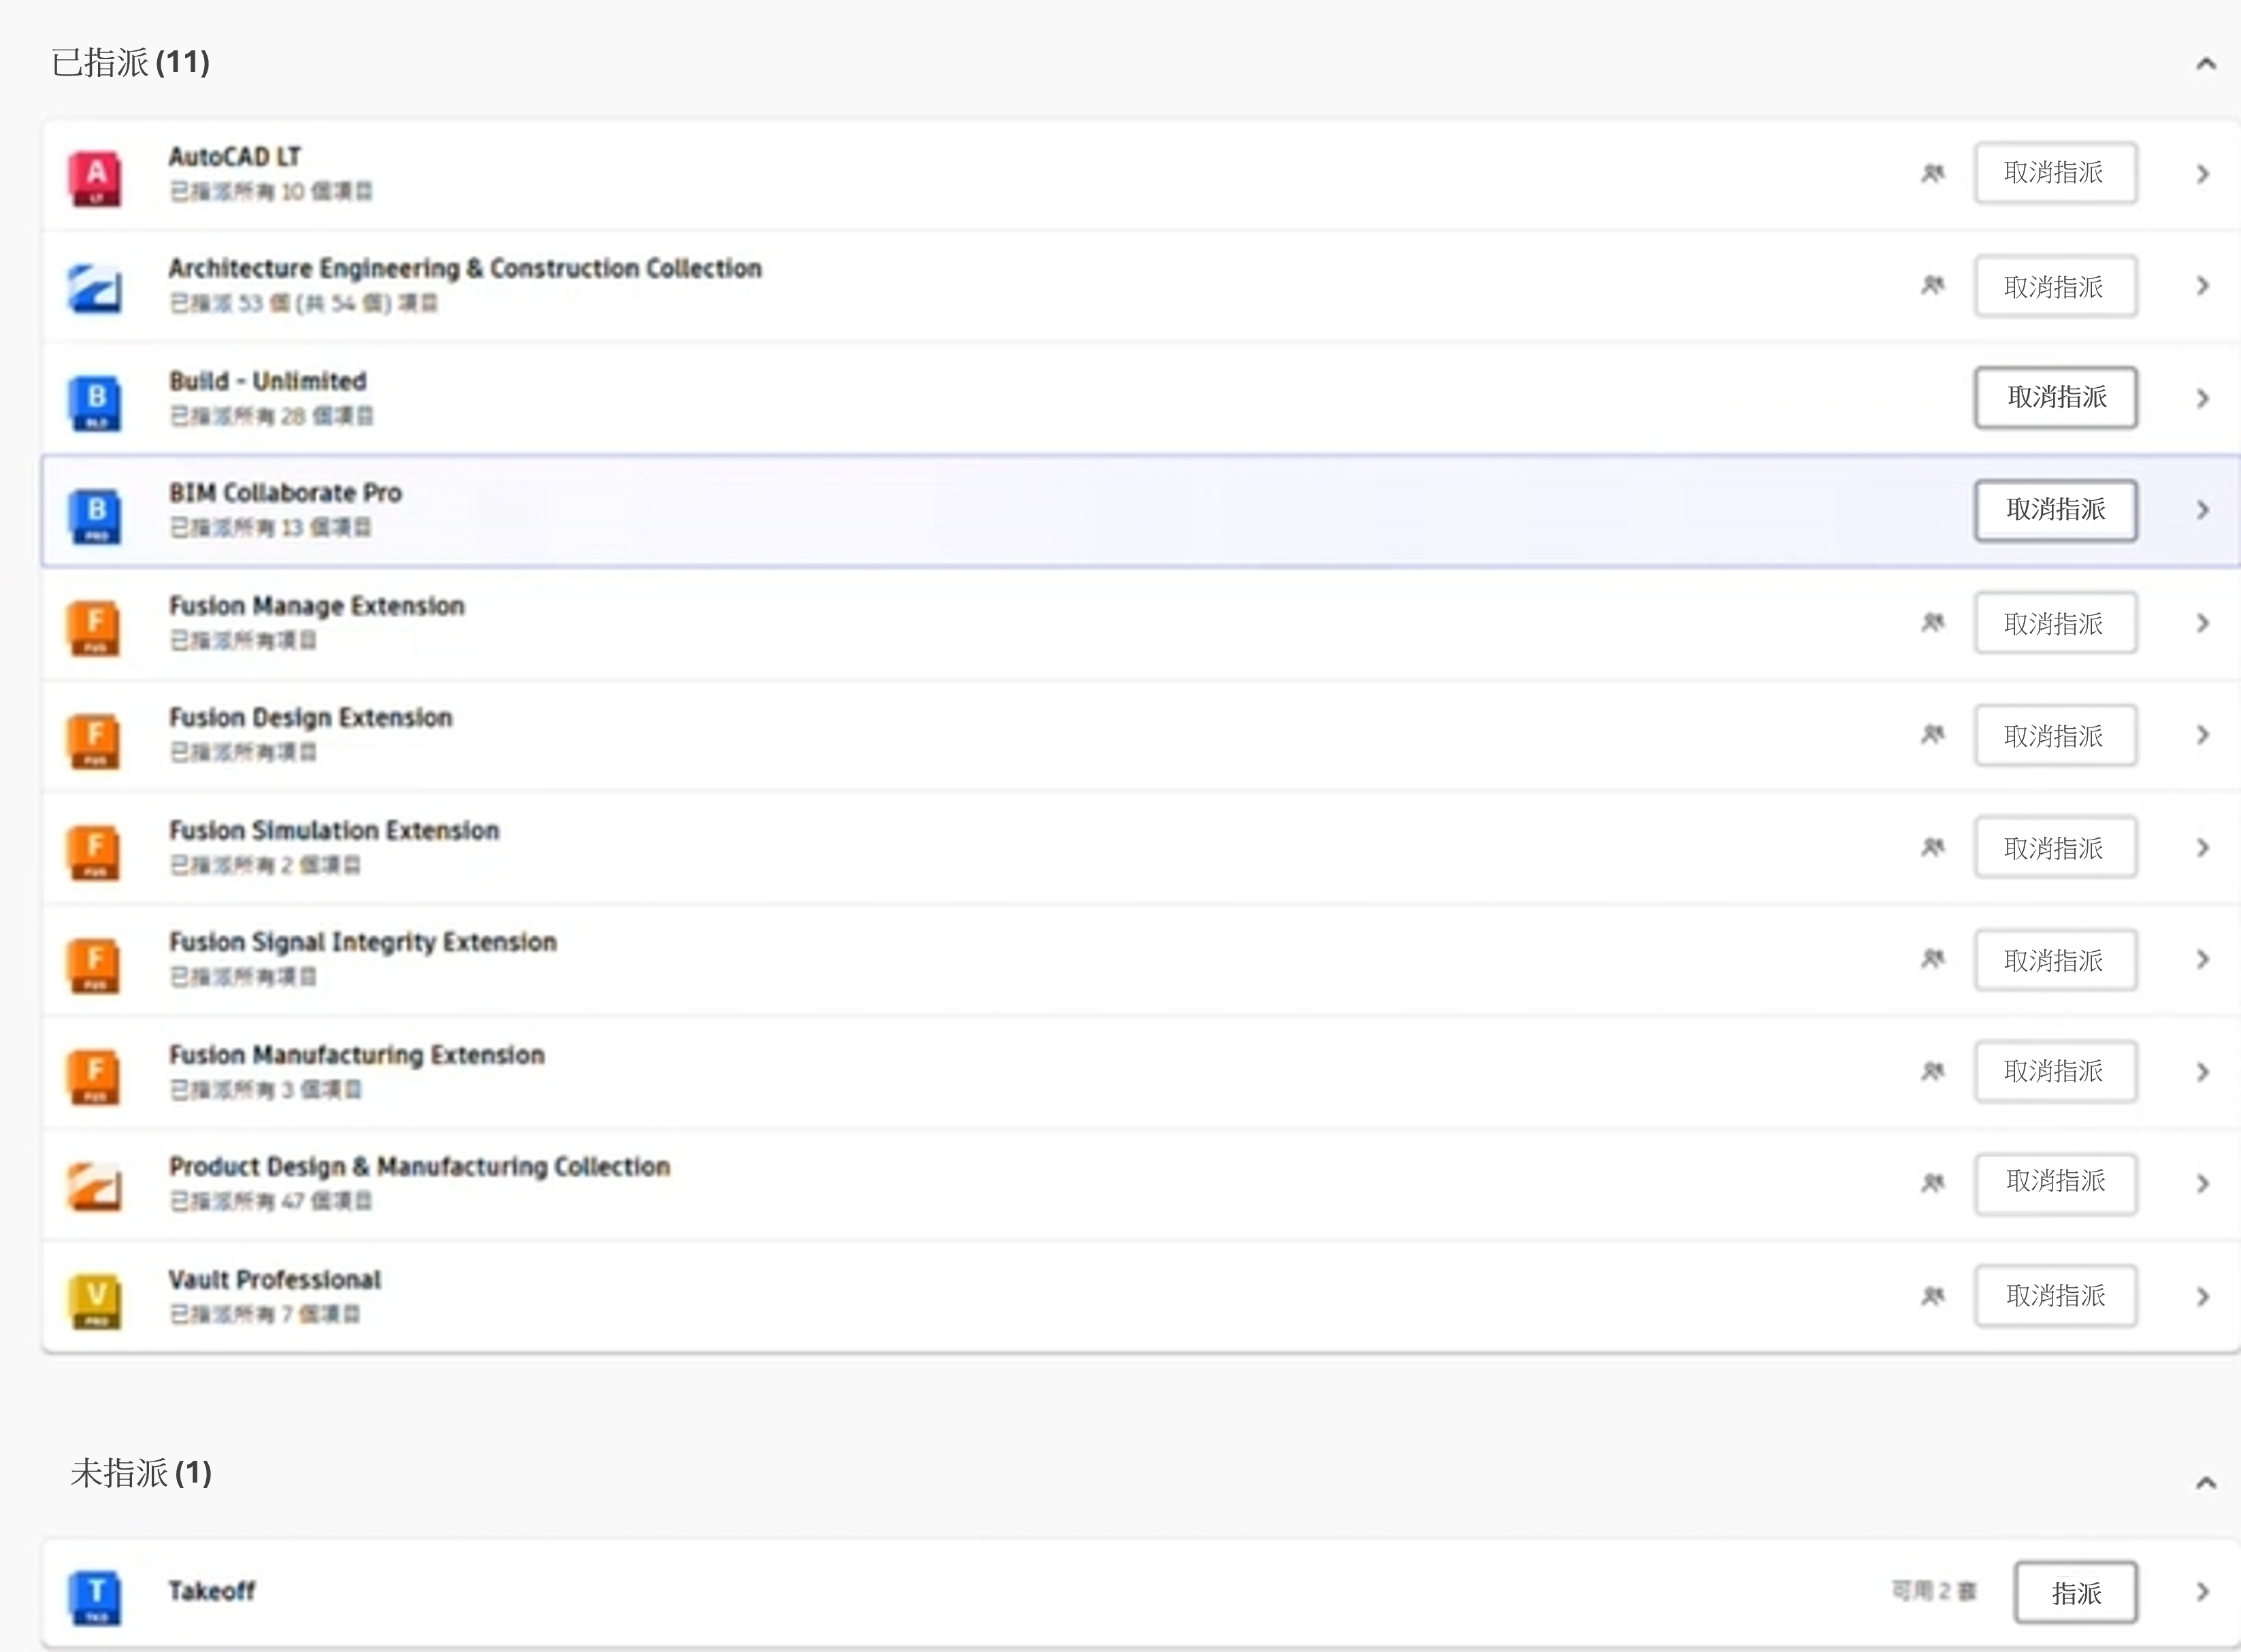Image resolution: width=2241 pixels, height=1652 pixels.
Task: Select the Vault Professional product name
Action: pos(275,1280)
